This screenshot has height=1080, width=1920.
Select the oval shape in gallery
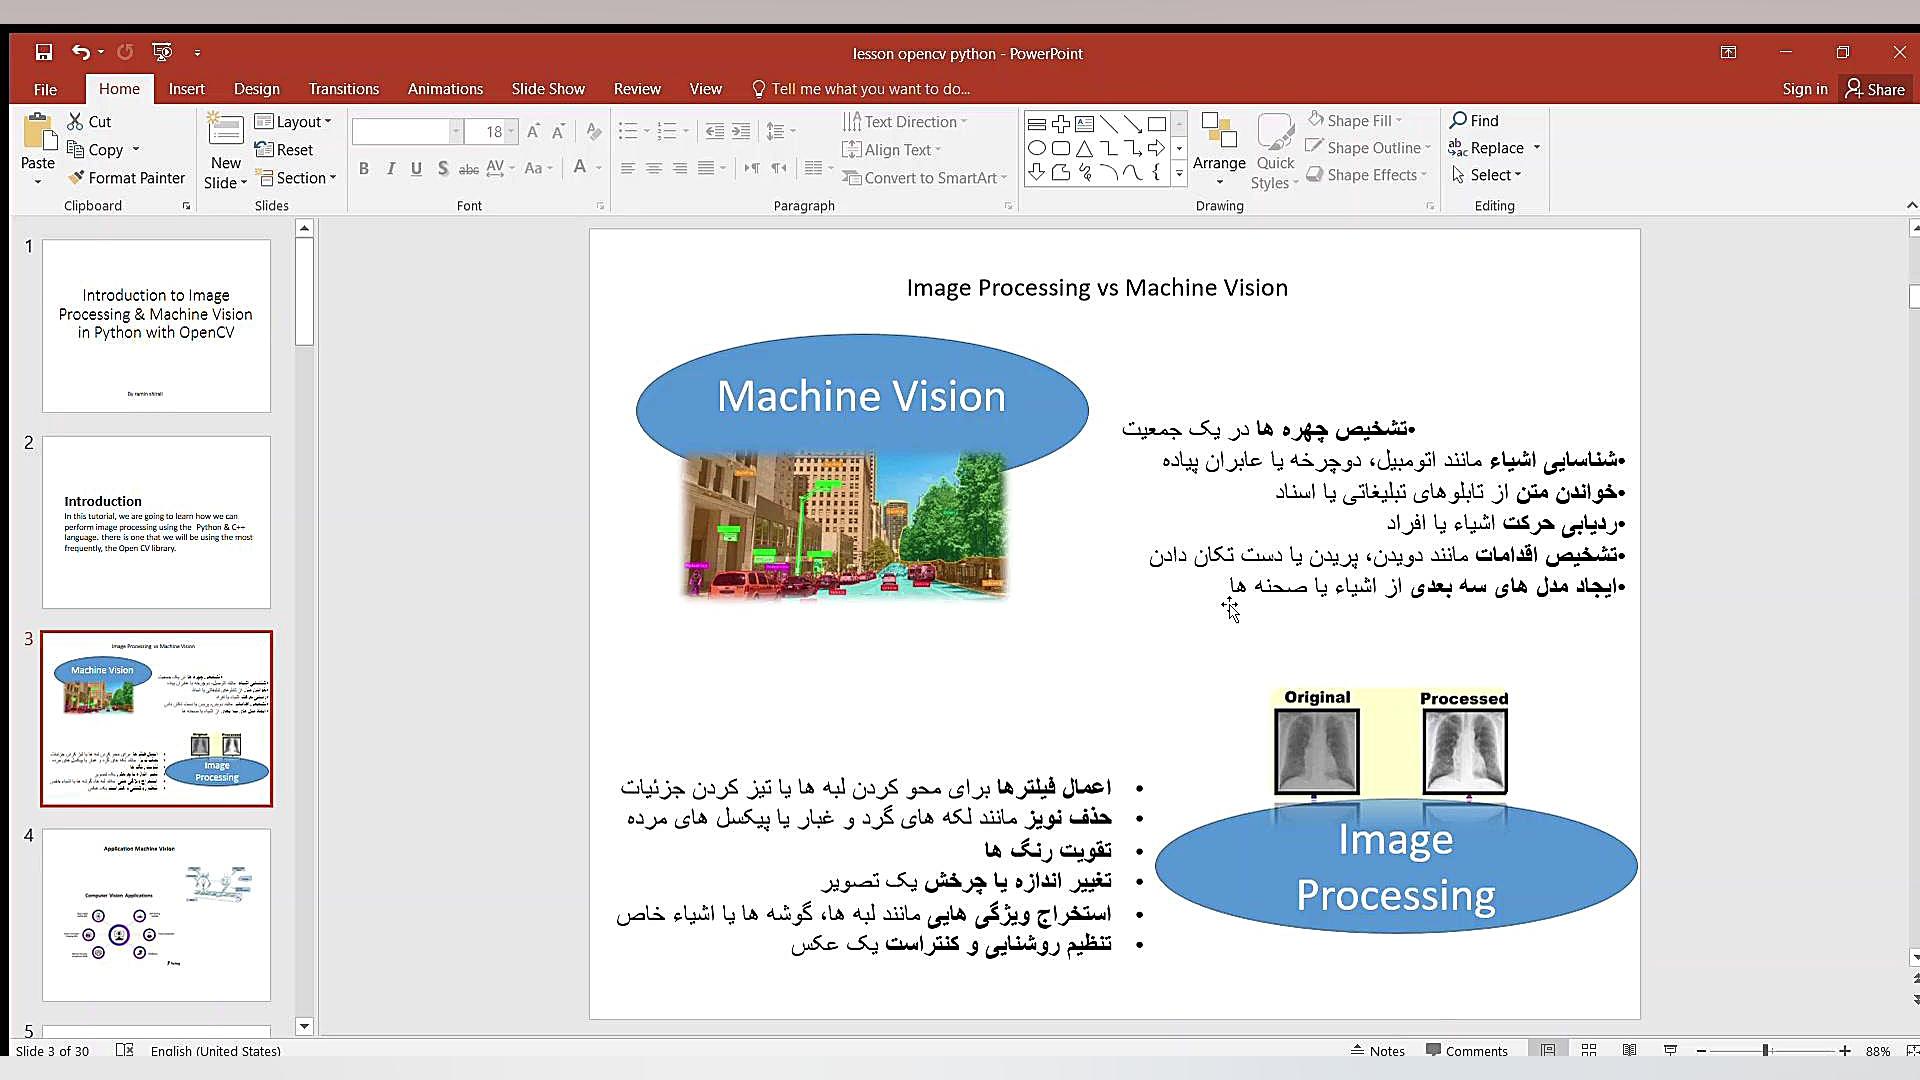1037,148
